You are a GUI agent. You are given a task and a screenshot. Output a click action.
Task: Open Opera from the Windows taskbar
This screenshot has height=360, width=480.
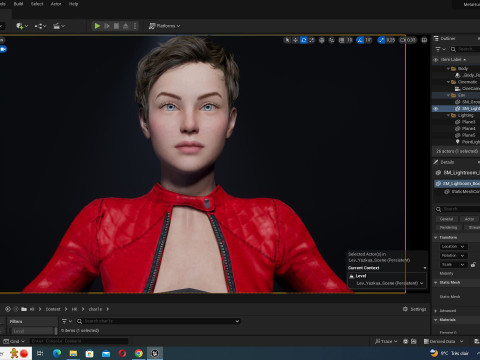coord(122,353)
